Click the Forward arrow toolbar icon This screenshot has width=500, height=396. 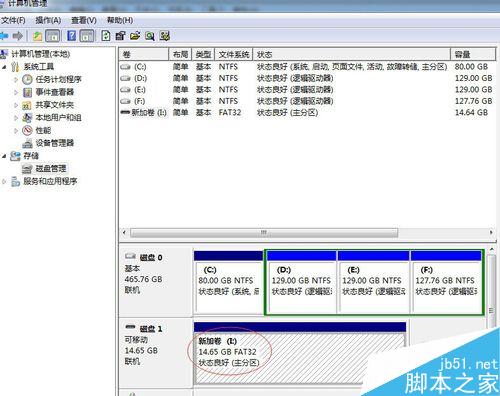pyautogui.click(x=18, y=36)
